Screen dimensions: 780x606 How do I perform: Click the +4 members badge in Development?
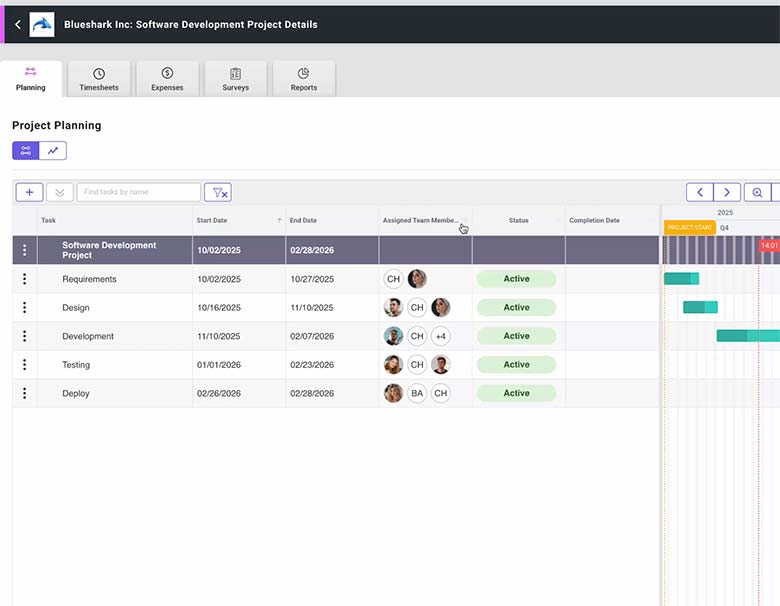[x=441, y=336]
